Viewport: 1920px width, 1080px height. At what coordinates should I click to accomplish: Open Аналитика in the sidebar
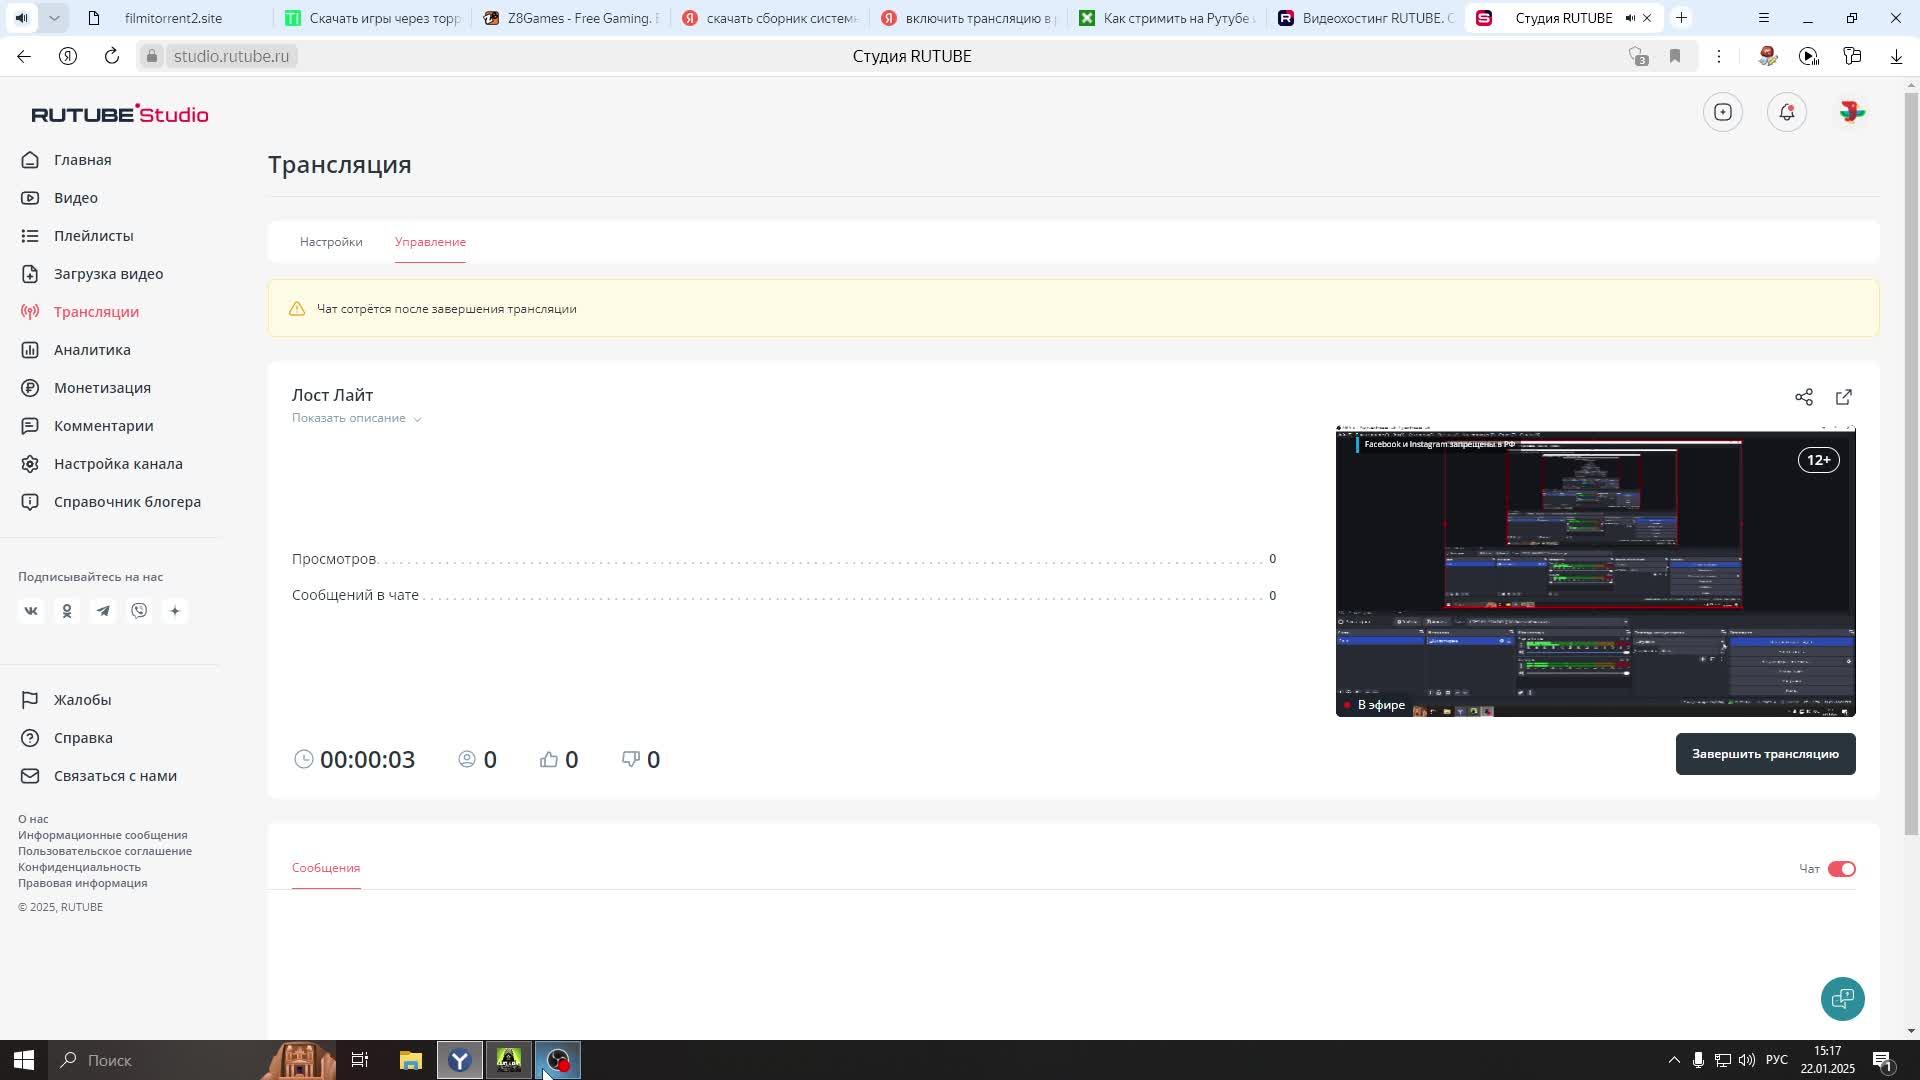coord(92,350)
